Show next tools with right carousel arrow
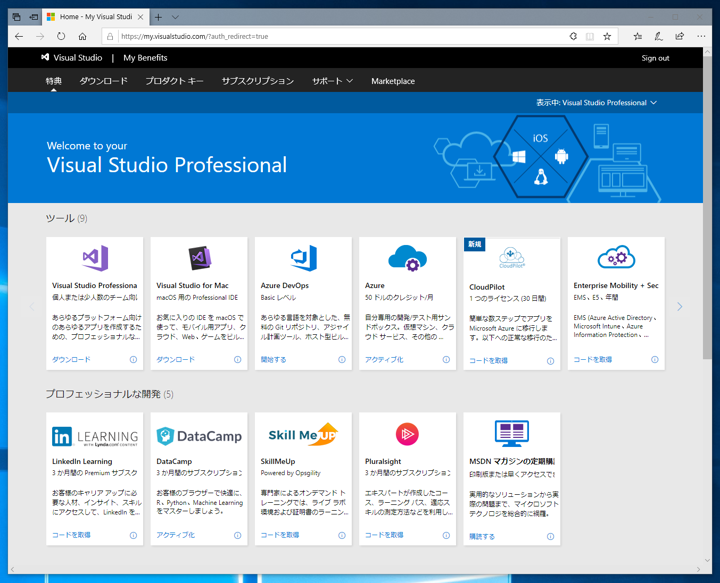This screenshot has height=583, width=720. pyautogui.click(x=680, y=307)
